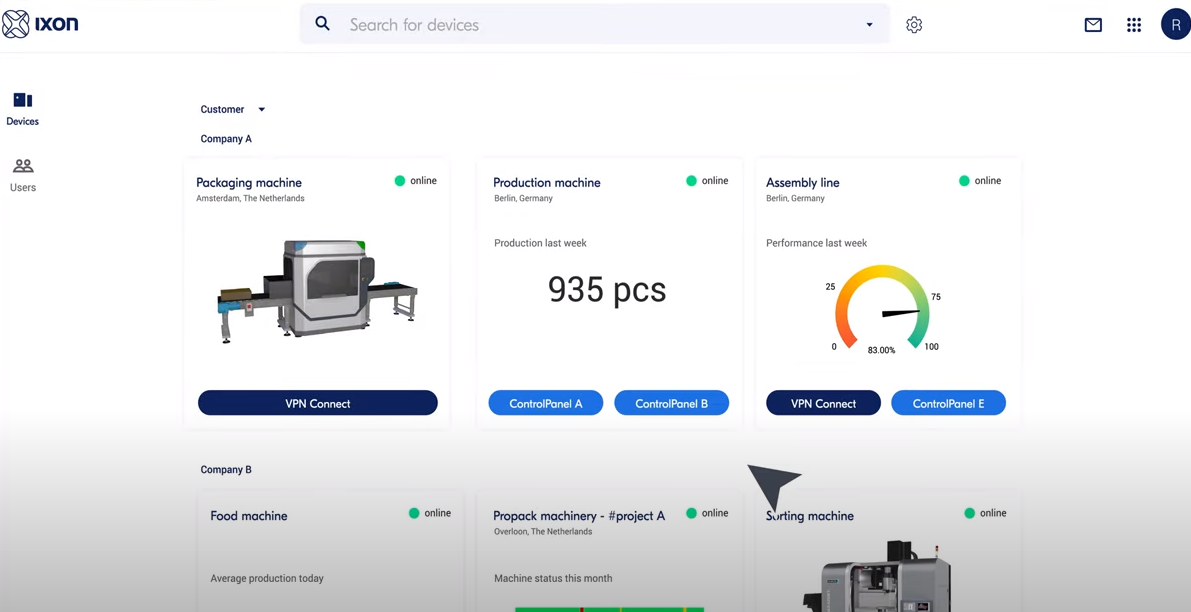Focus the Search for devices field
The image size is (1191, 612).
click(x=594, y=24)
